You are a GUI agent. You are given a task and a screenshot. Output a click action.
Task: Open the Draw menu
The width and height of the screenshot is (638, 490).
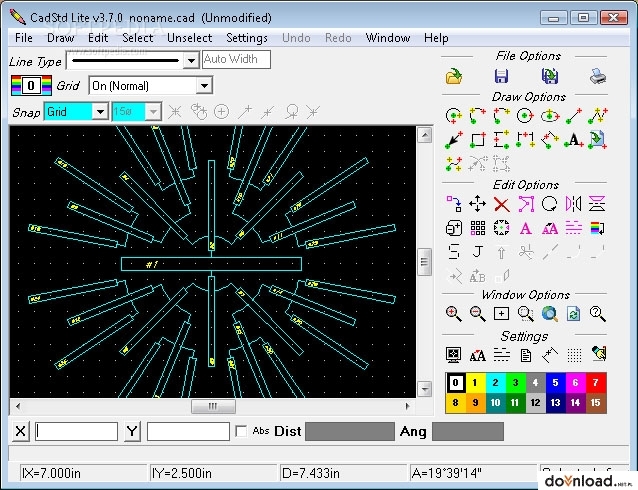61,38
